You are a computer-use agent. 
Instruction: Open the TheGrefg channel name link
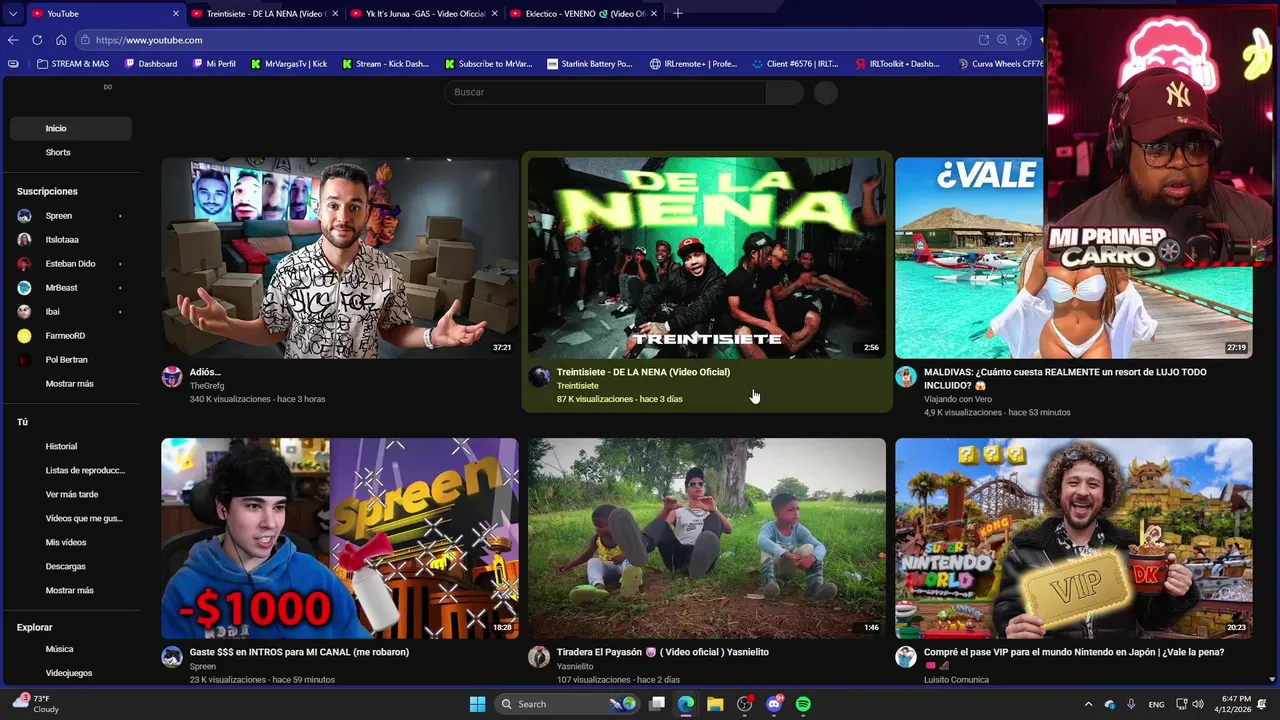pyautogui.click(x=207, y=386)
